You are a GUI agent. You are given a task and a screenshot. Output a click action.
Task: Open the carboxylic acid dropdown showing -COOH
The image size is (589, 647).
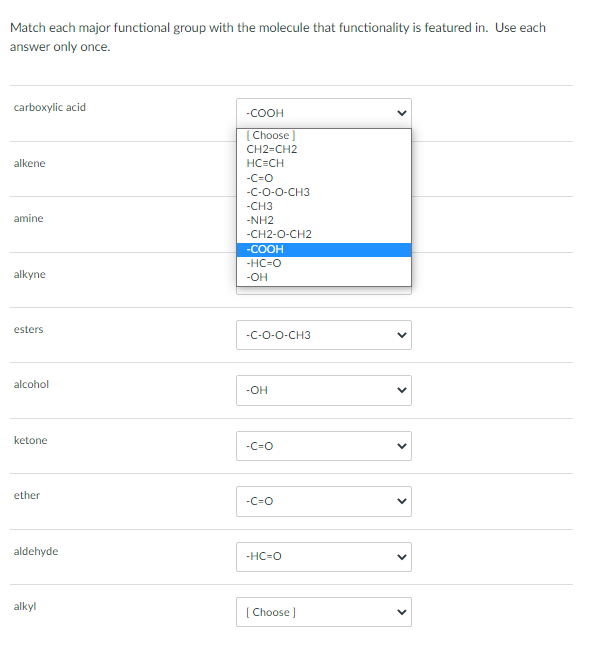click(324, 113)
